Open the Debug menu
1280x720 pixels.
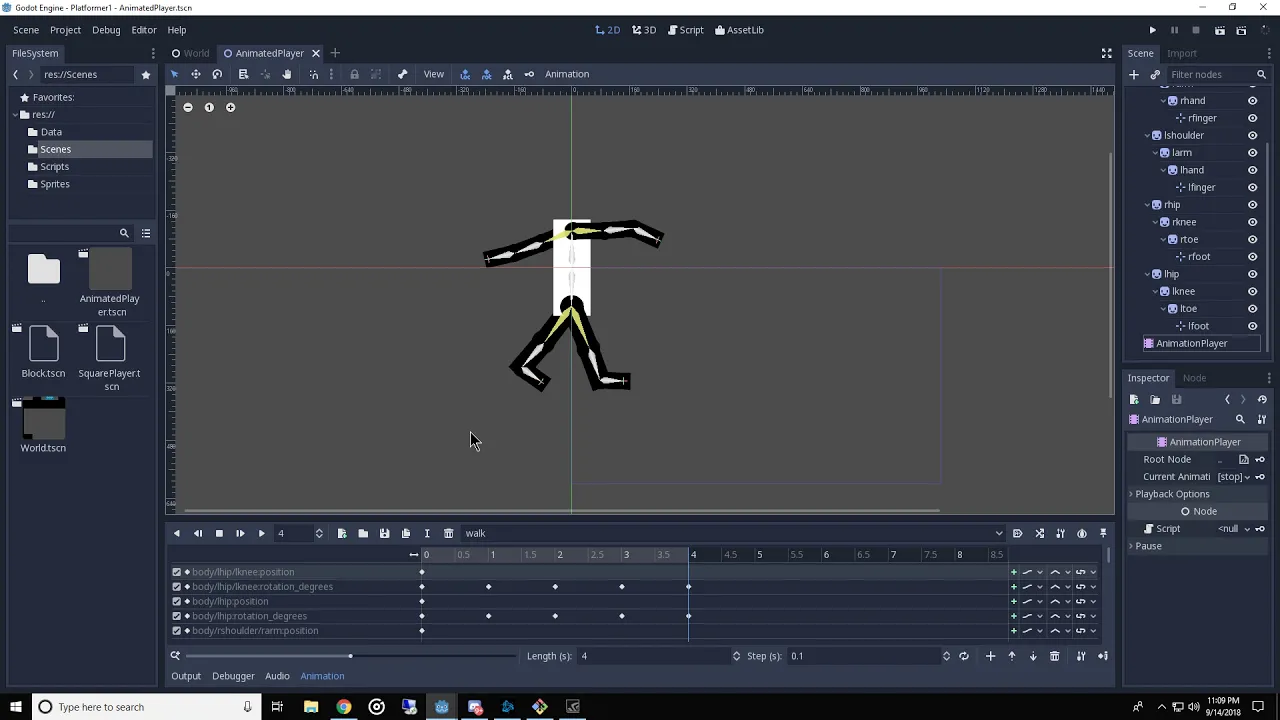pyautogui.click(x=106, y=30)
